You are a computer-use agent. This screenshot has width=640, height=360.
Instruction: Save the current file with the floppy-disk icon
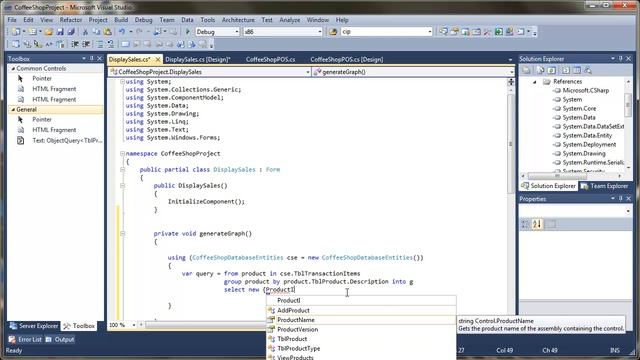coord(60,32)
